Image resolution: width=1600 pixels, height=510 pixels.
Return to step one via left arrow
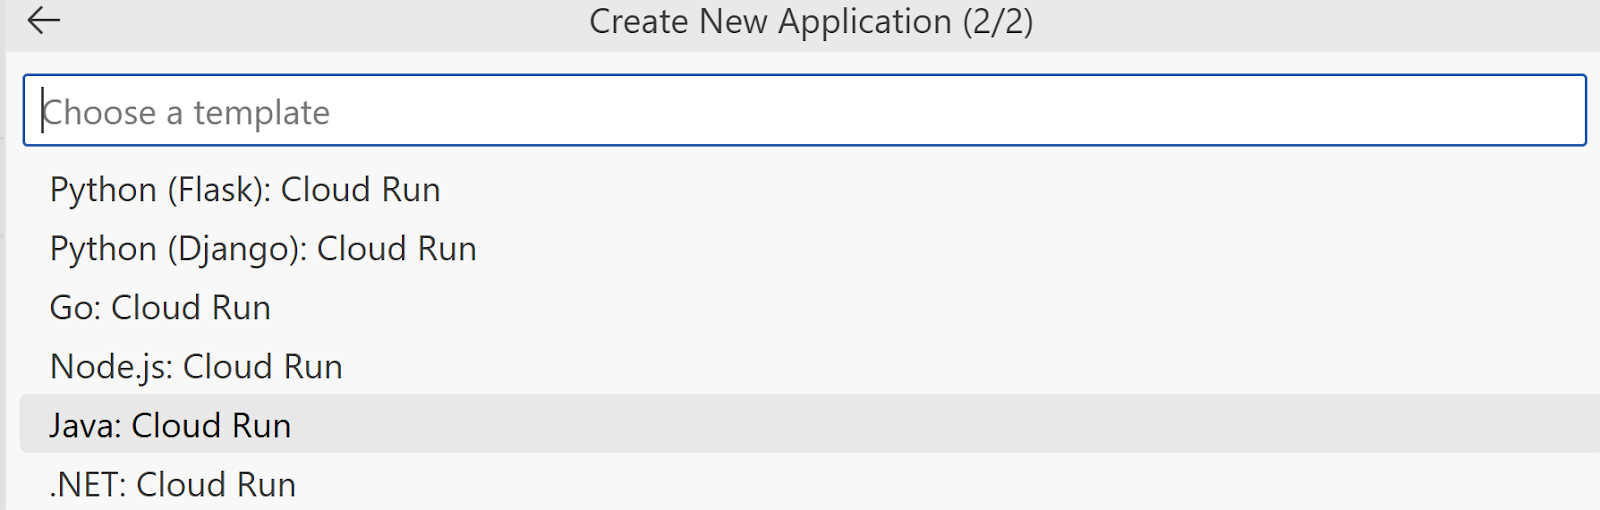tap(44, 21)
